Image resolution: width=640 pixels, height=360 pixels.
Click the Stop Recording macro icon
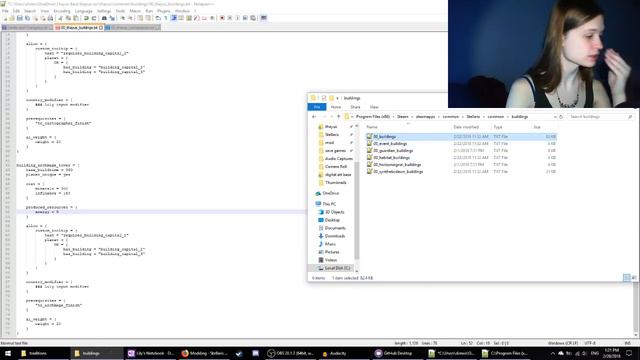230,18
